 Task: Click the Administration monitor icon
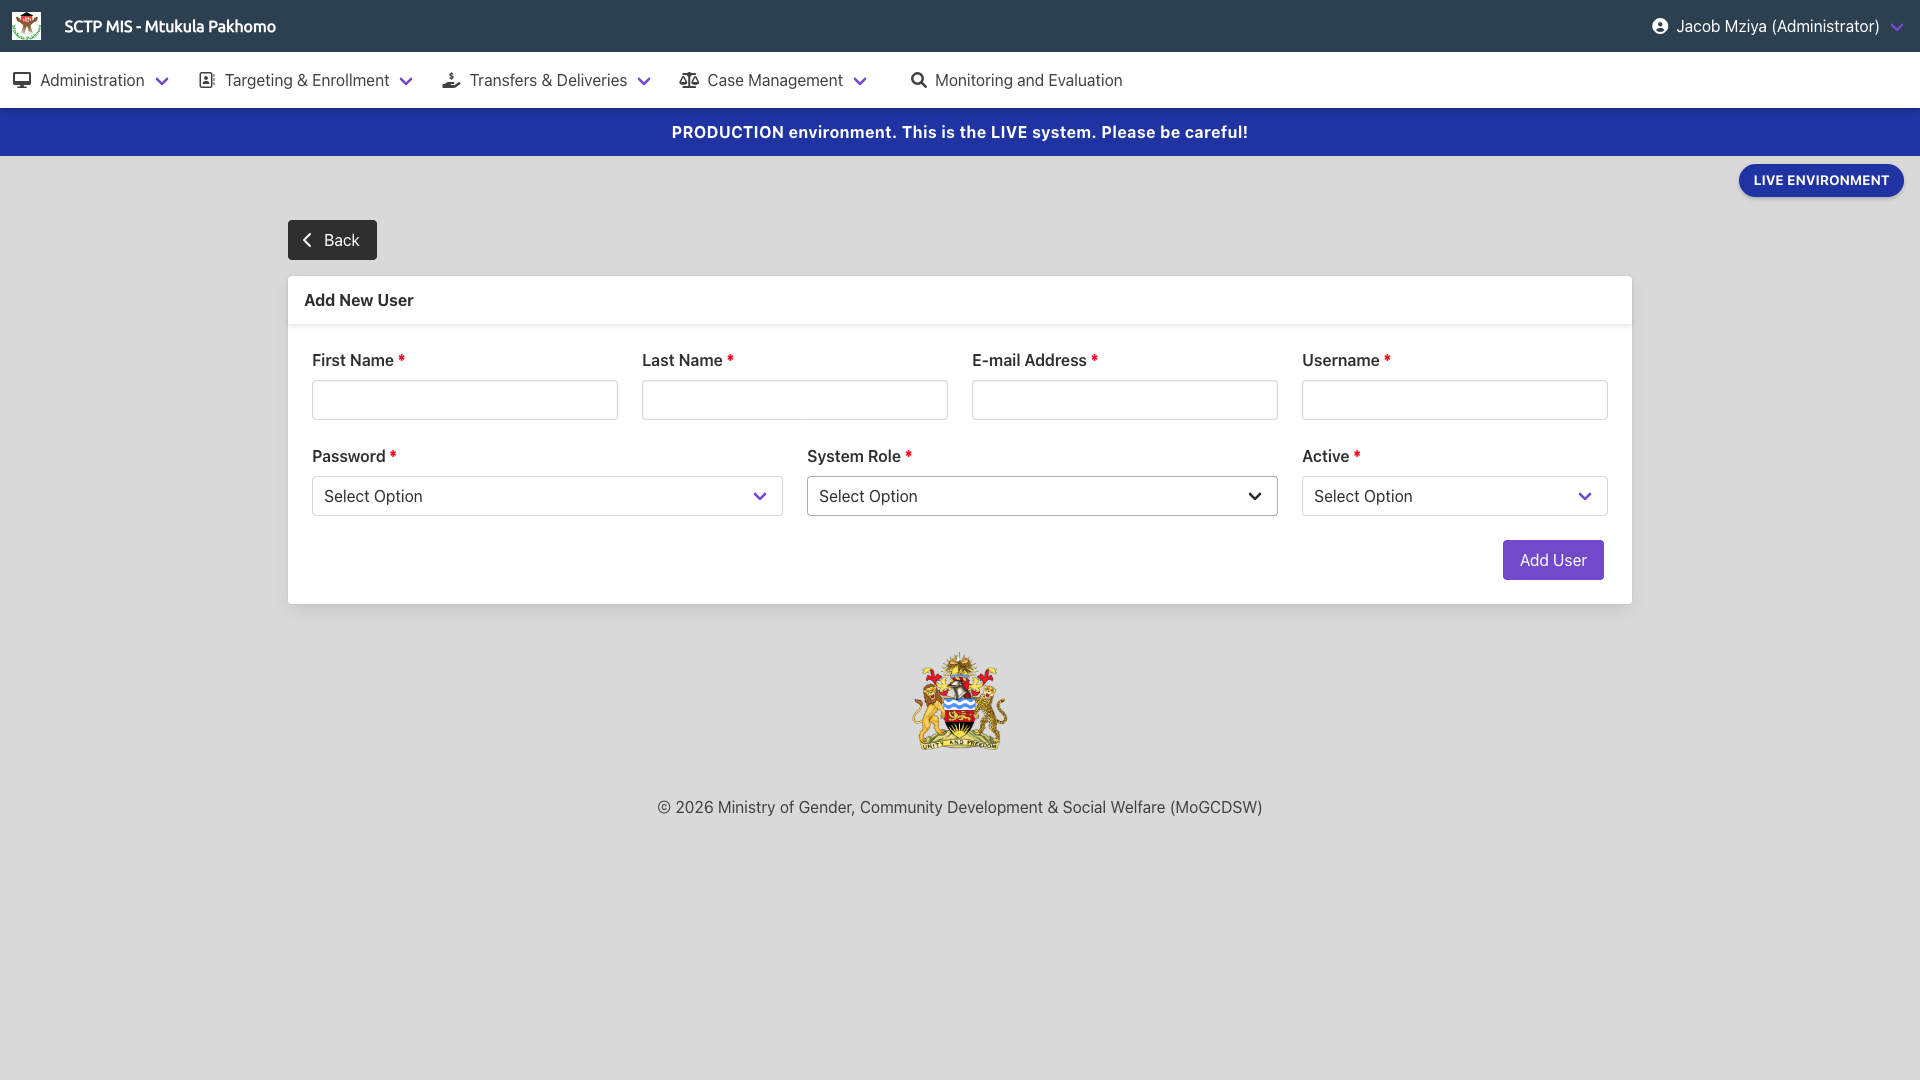point(22,80)
